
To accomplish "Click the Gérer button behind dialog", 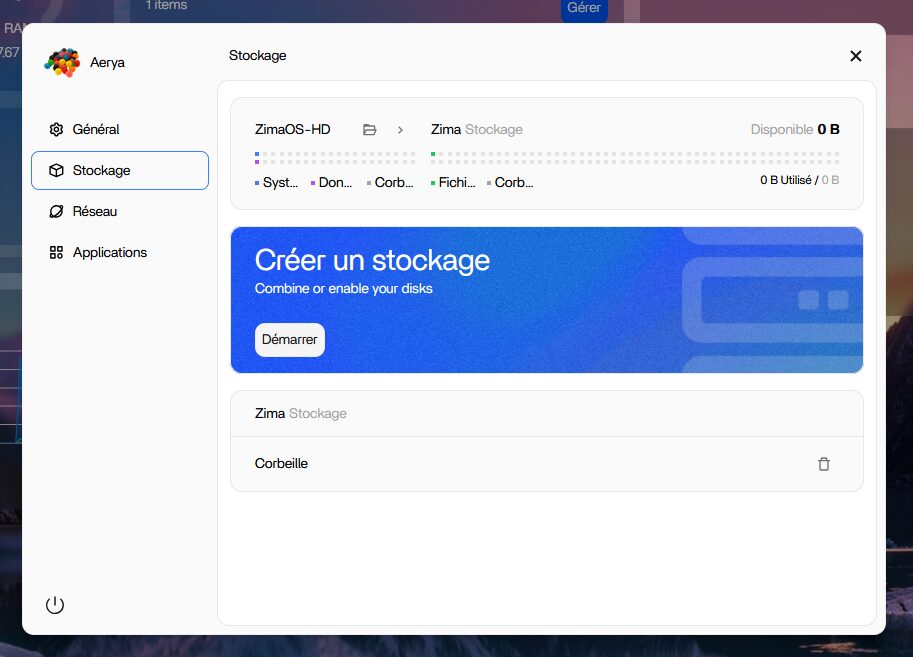I will click(x=584, y=8).
